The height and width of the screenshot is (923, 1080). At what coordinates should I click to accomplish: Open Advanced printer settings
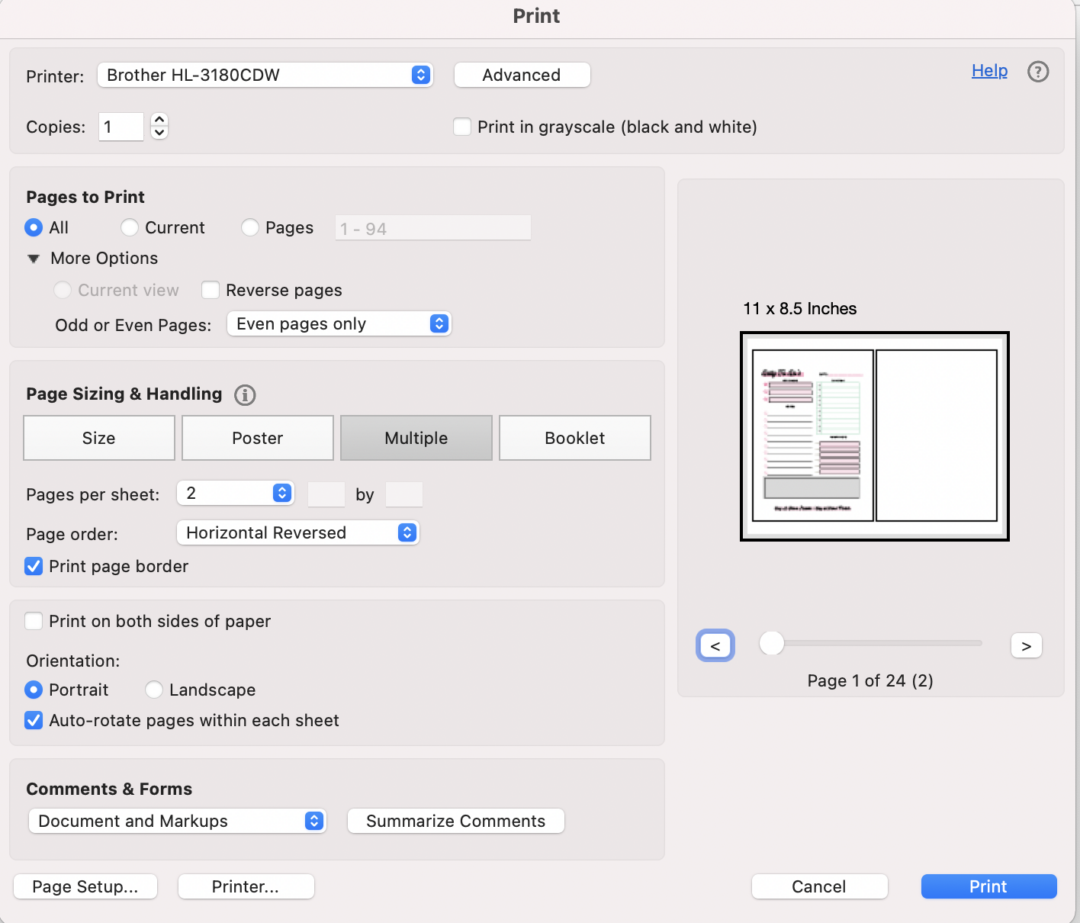tap(521, 74)
